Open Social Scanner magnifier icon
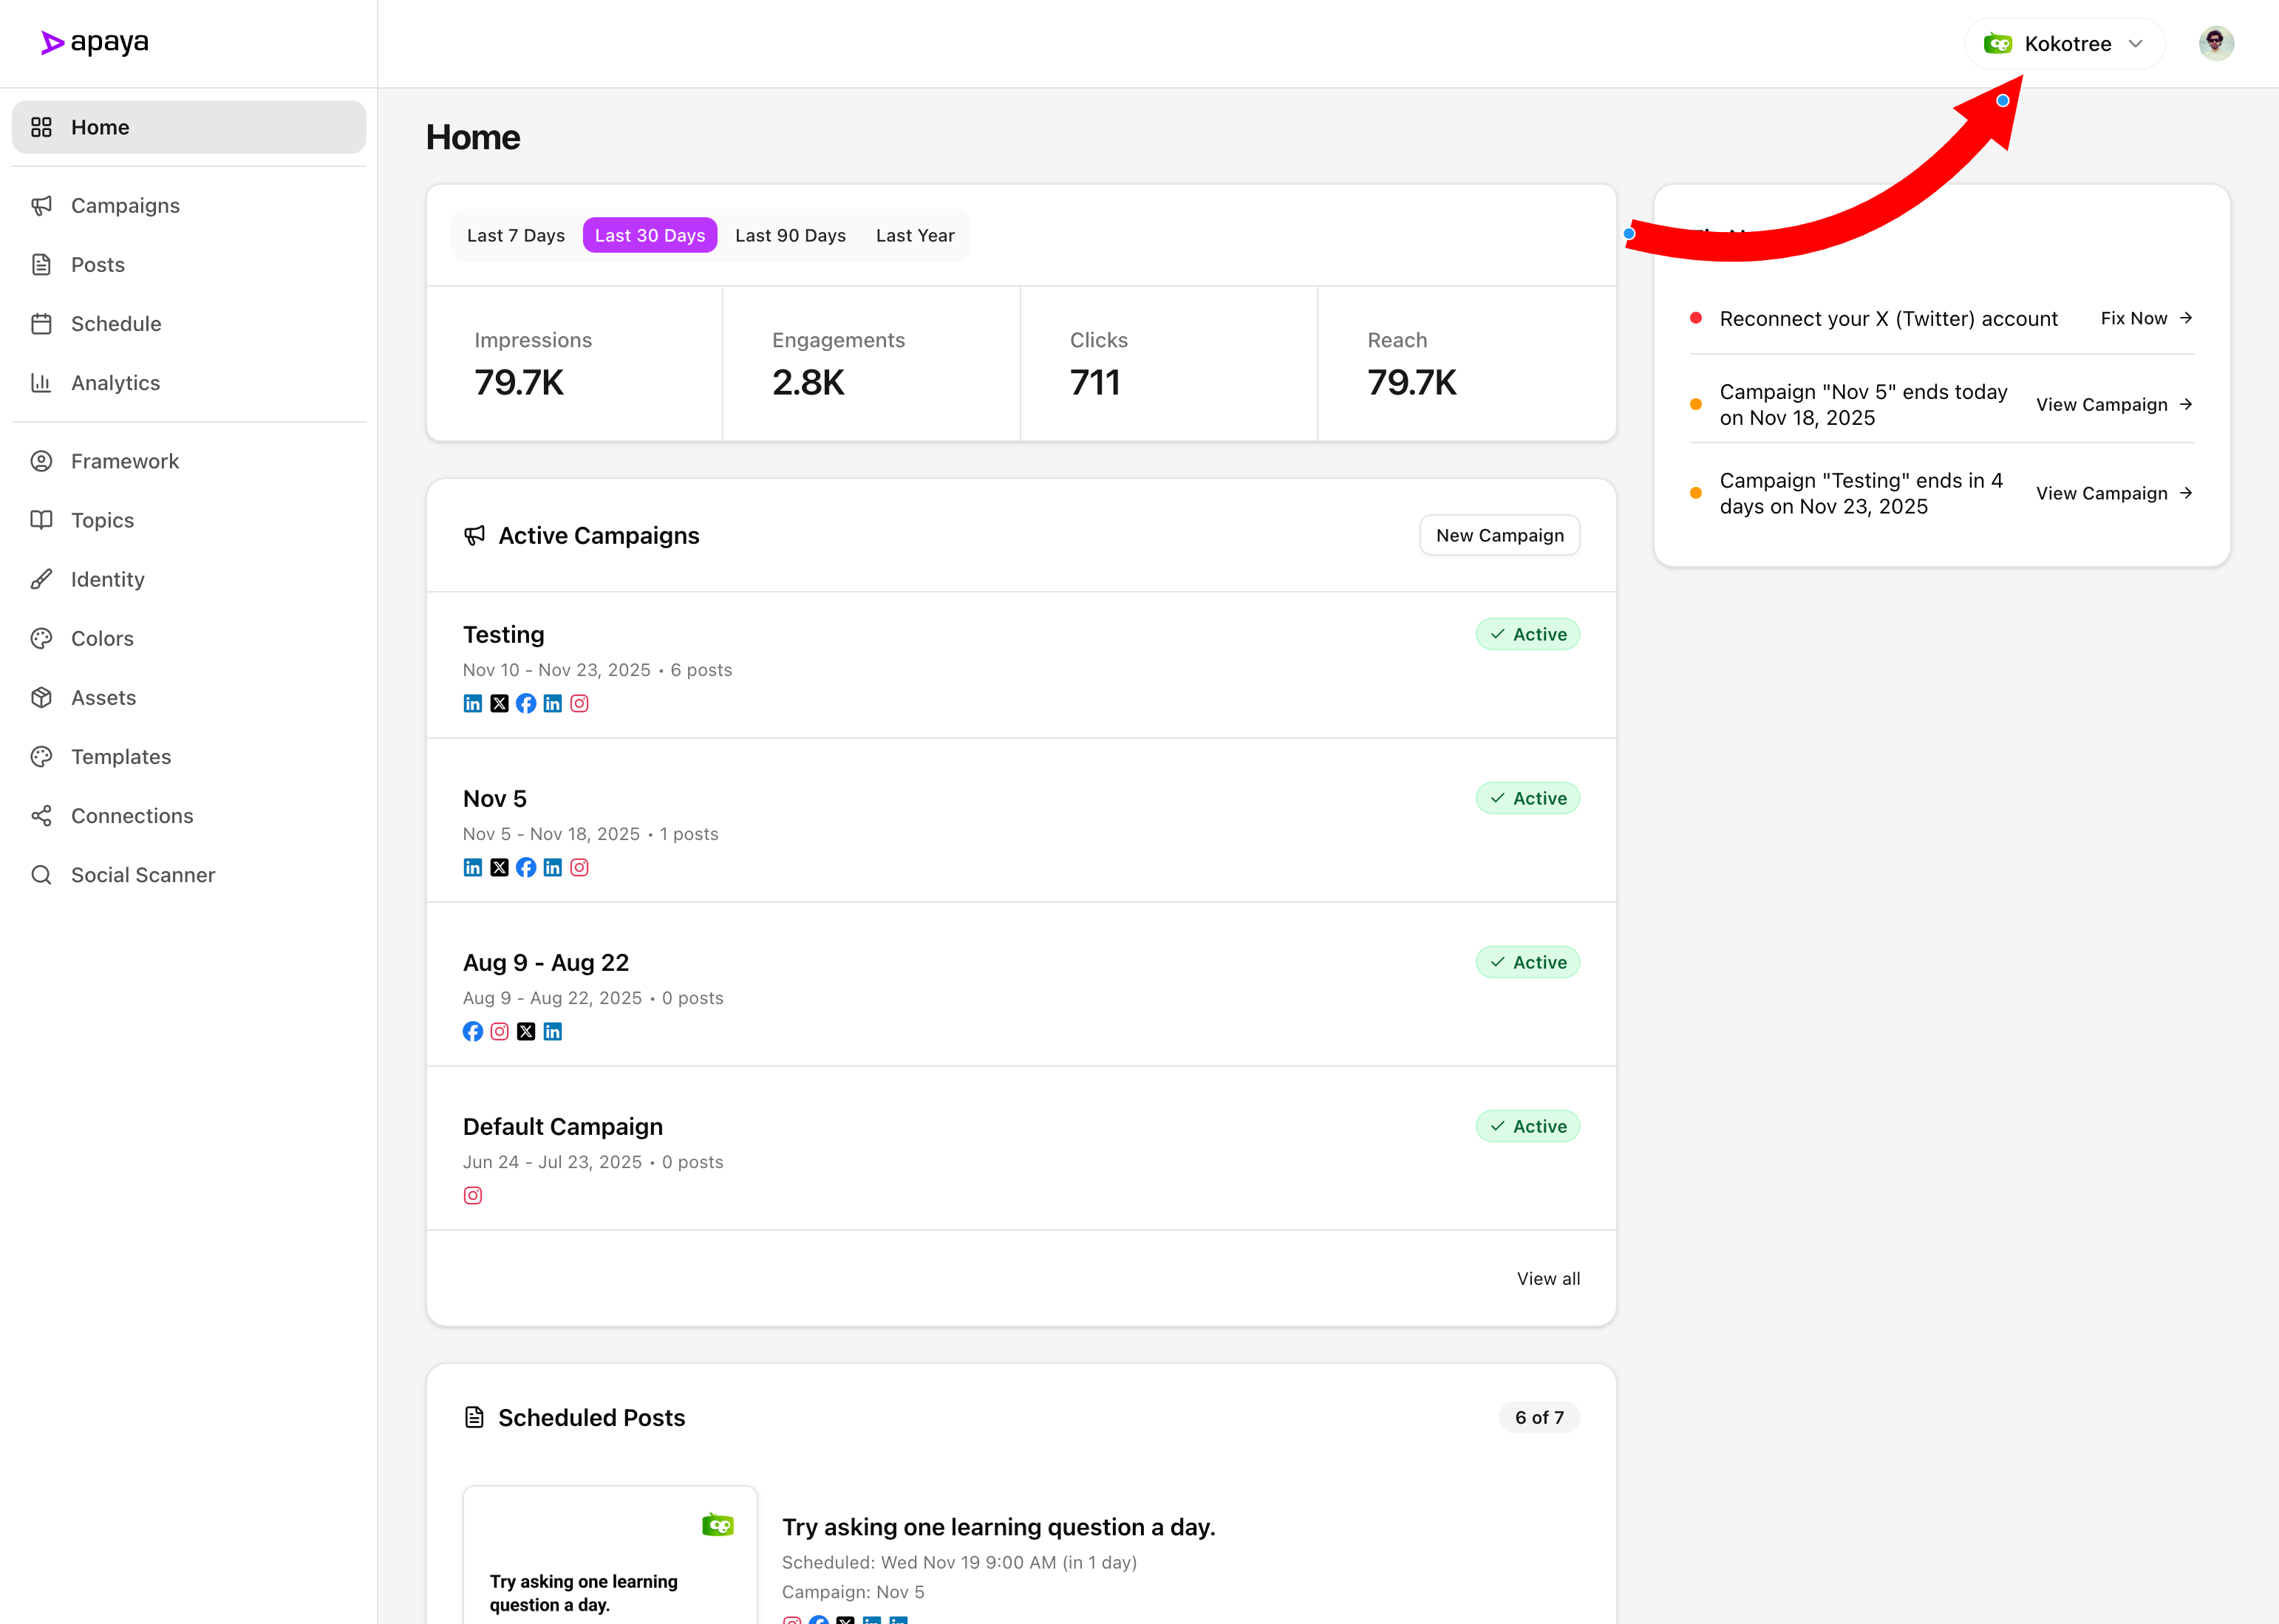 point(41,875)
